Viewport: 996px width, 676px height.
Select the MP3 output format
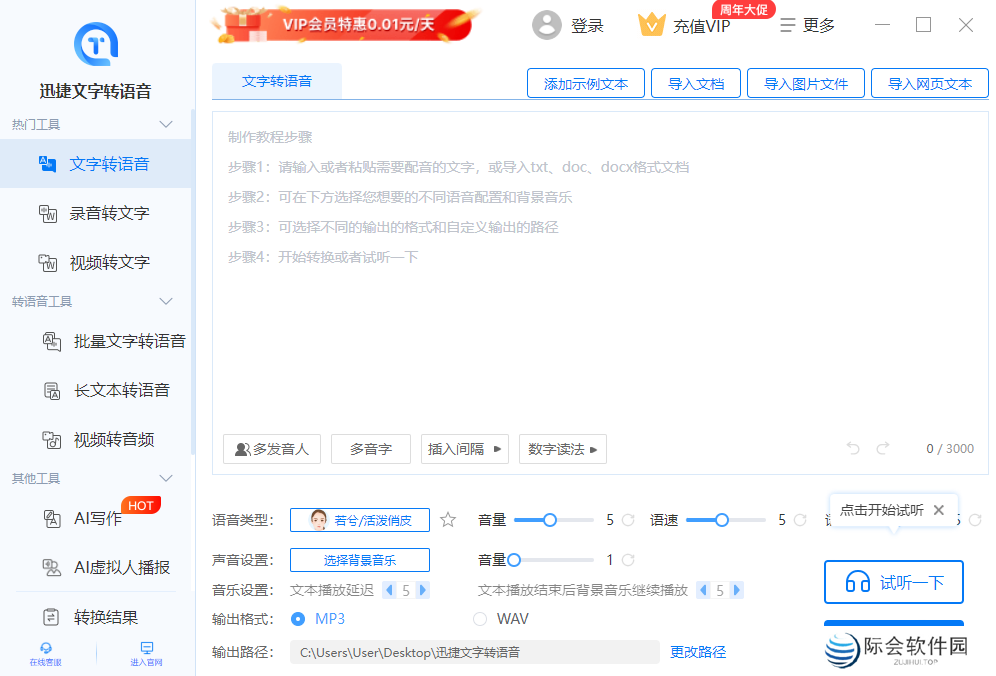pos(298,618)
